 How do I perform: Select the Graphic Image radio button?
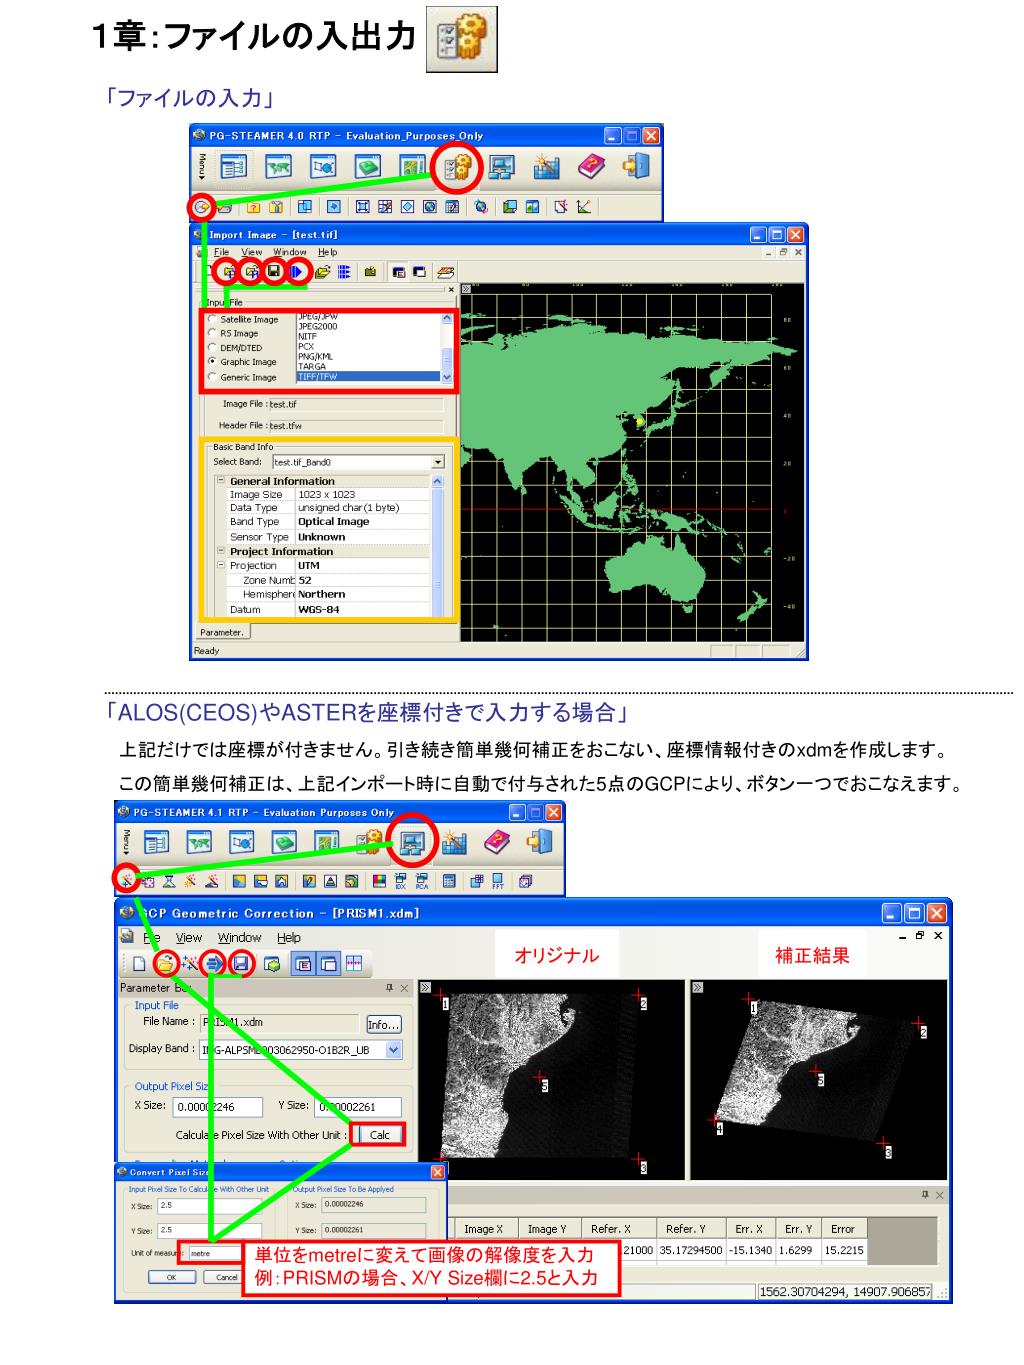(212, 362)
